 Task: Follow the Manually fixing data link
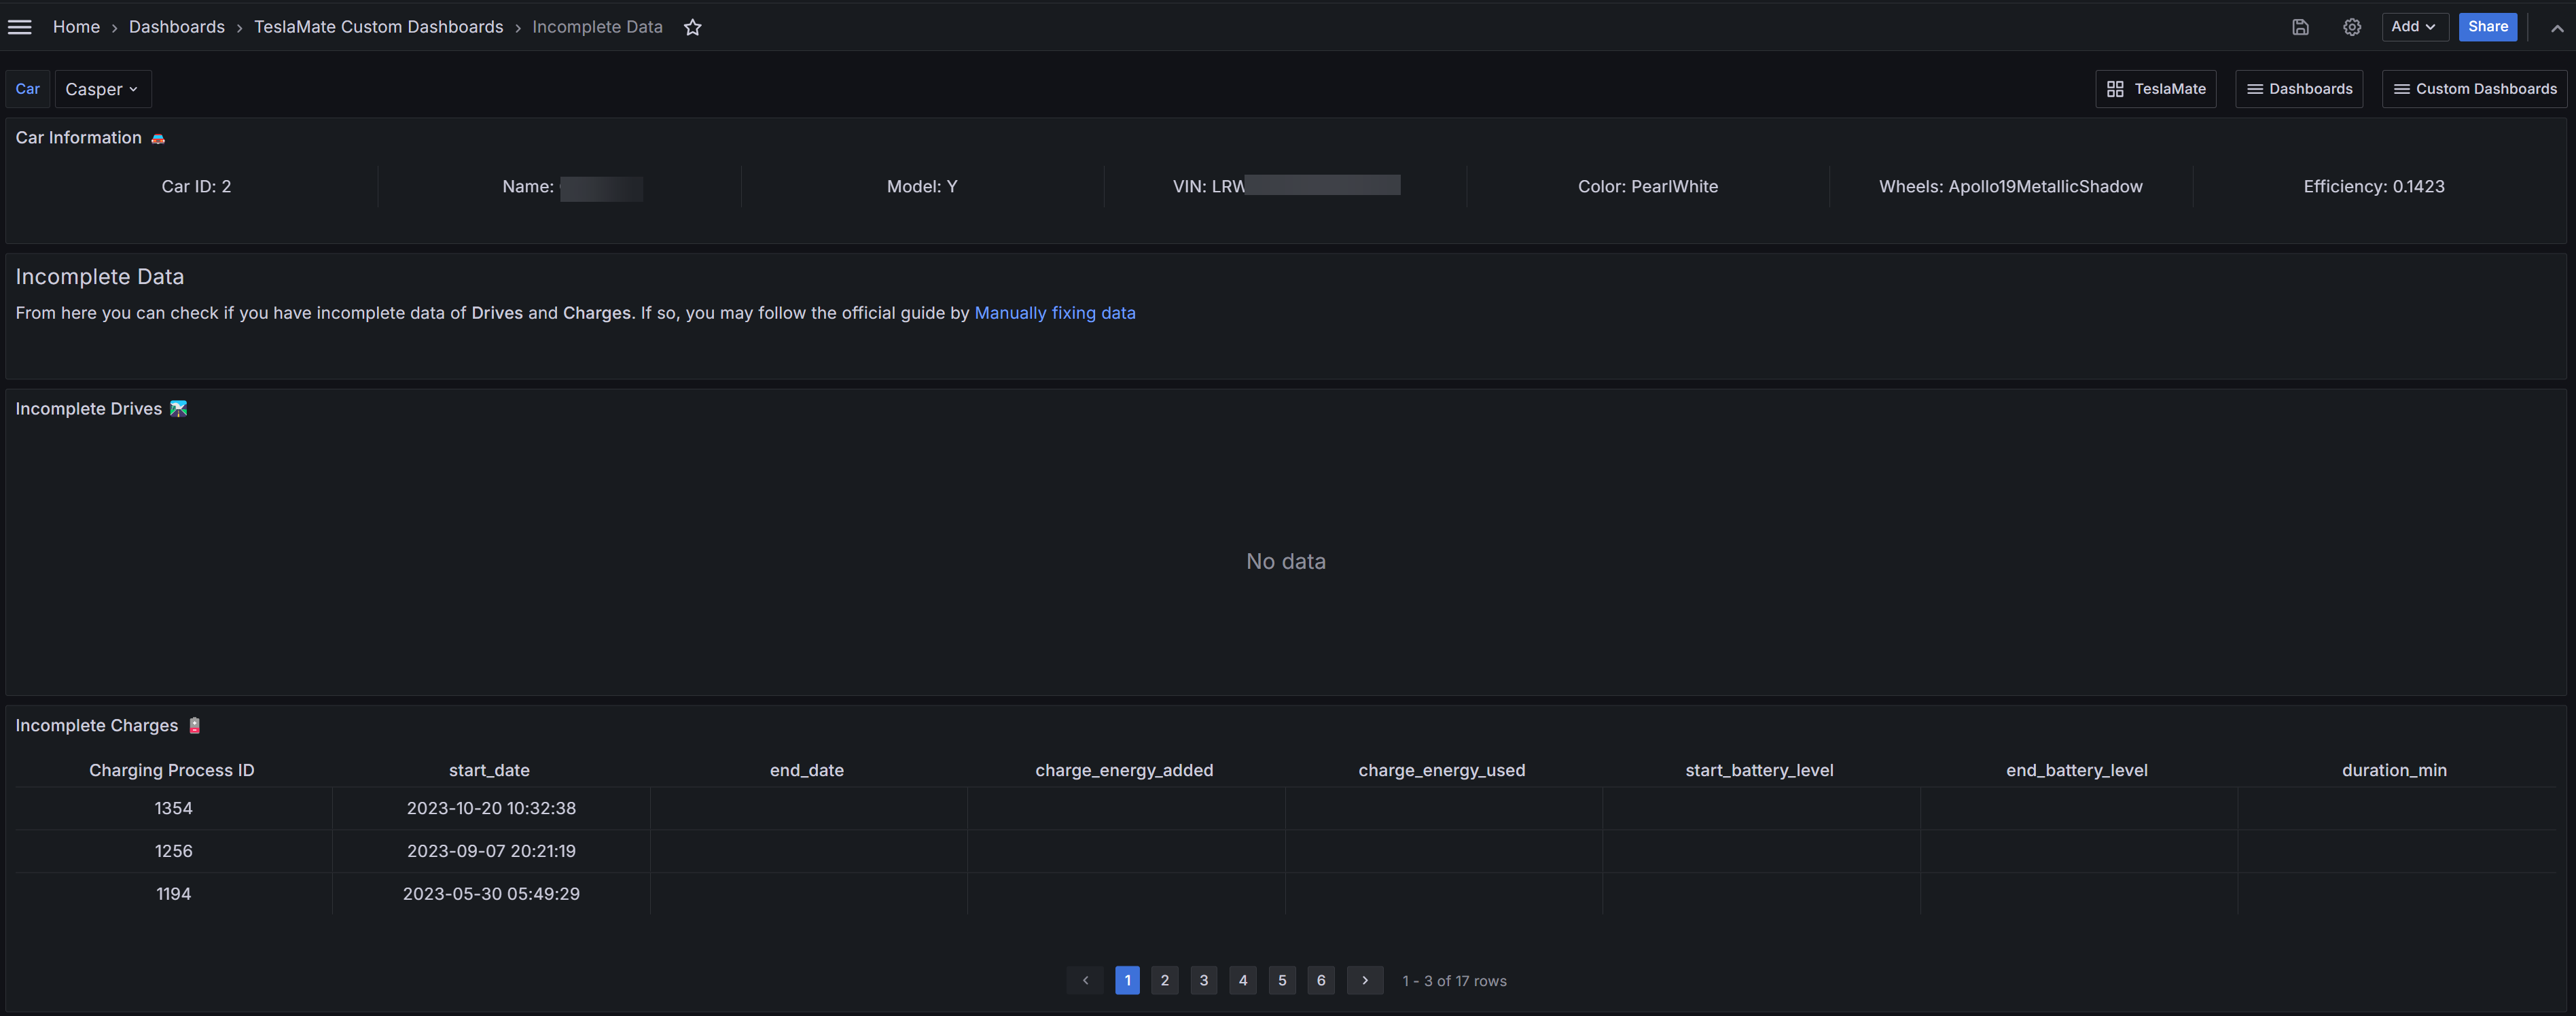[x=1054, y=313]
